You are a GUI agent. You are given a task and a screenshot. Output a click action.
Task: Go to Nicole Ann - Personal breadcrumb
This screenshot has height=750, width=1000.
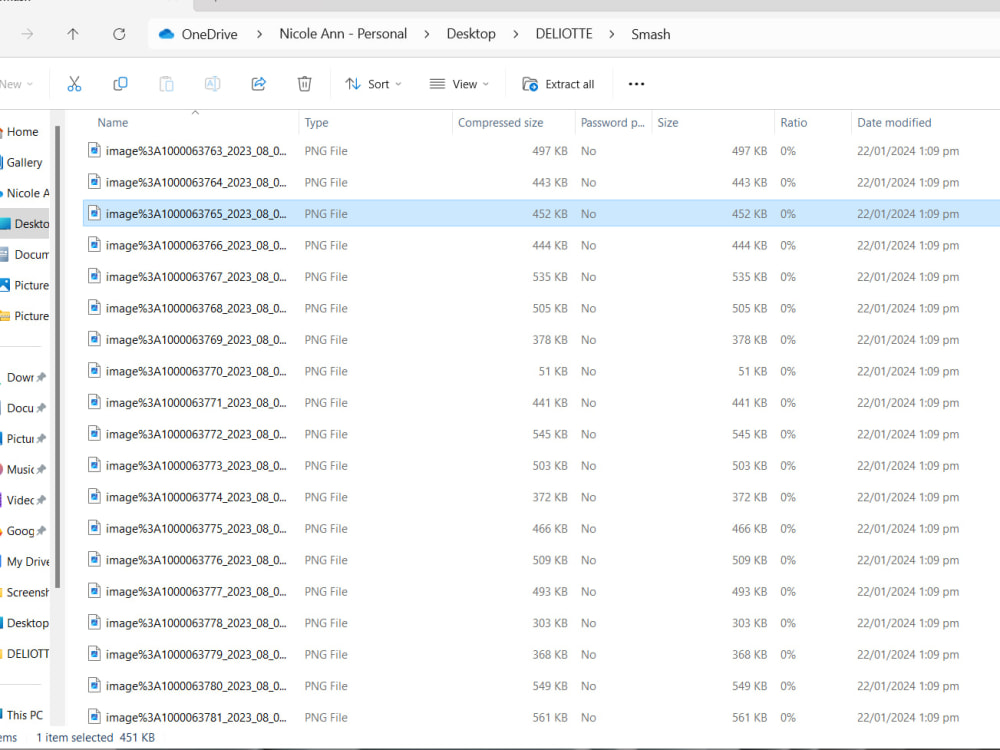click(x=343, y=34)
